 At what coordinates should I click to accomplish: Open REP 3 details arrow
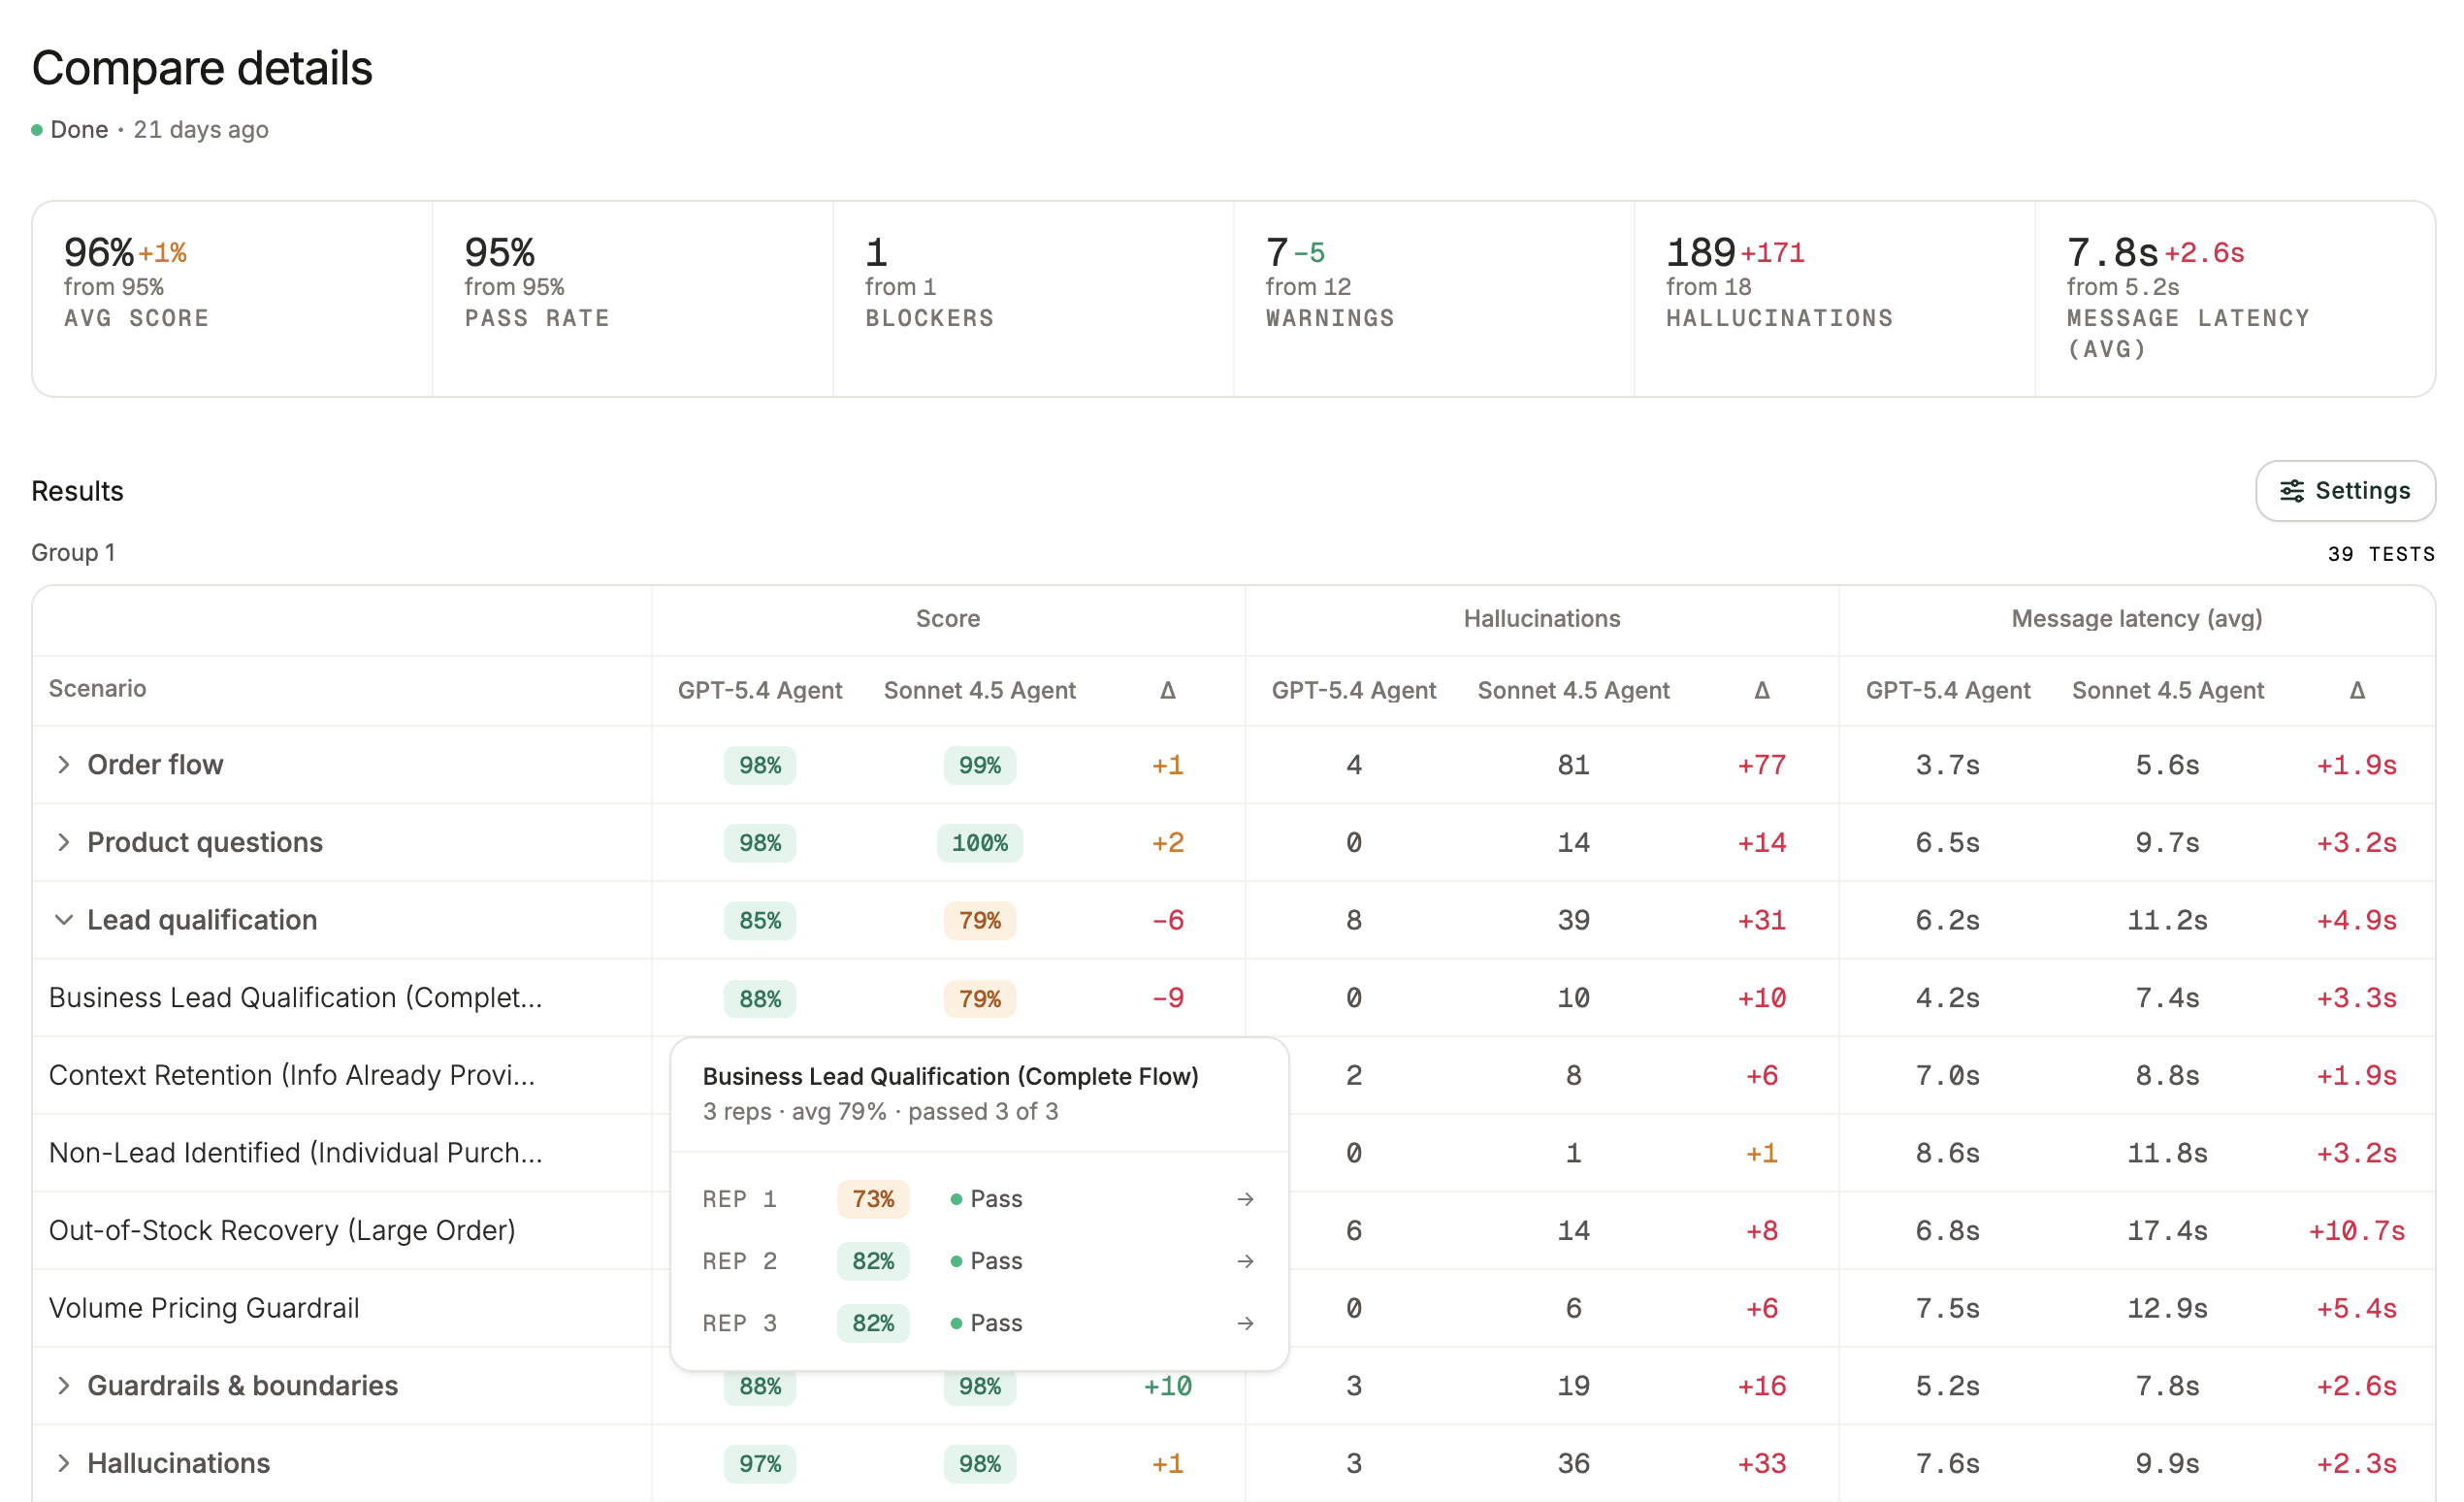1245,1323
